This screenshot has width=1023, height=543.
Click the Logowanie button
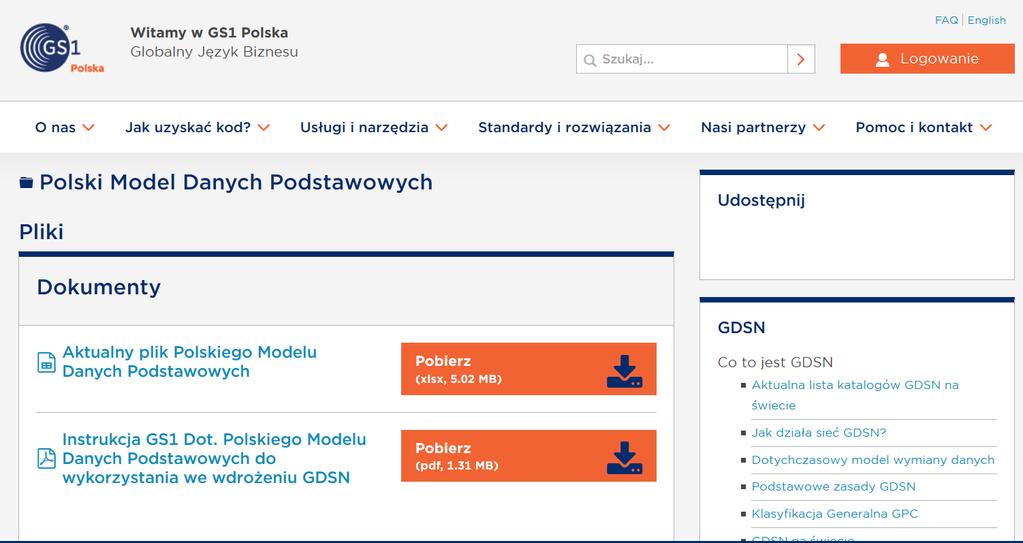coord(927,59)
